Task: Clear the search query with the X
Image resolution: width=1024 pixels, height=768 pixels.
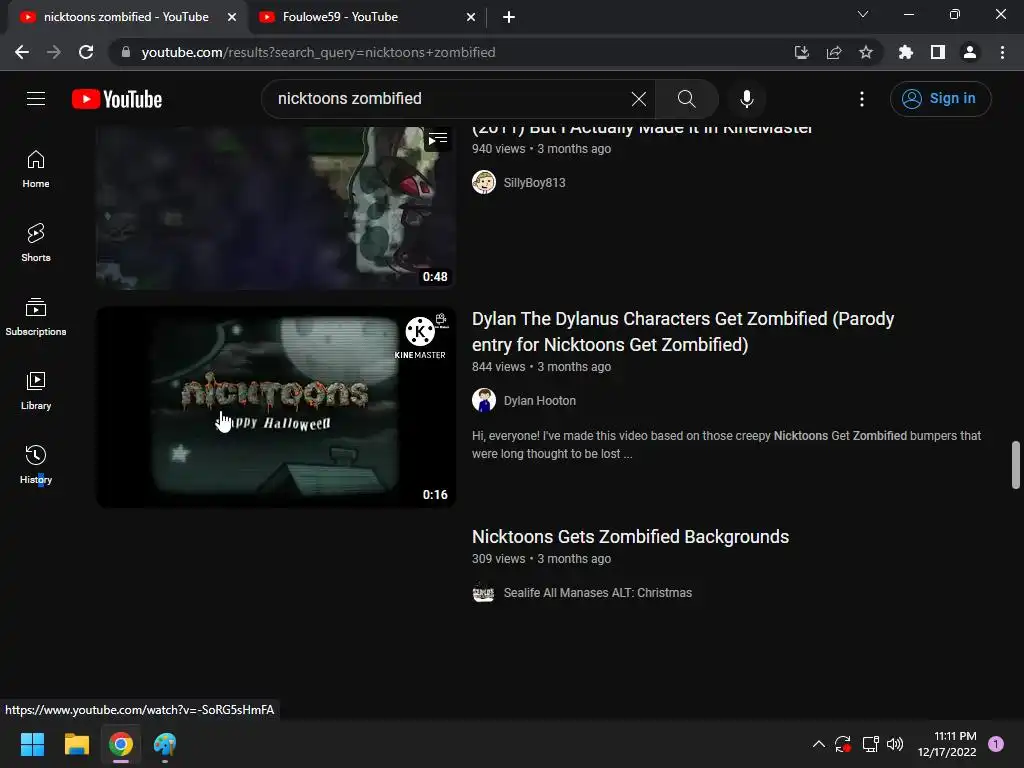Action: [639, 99]
